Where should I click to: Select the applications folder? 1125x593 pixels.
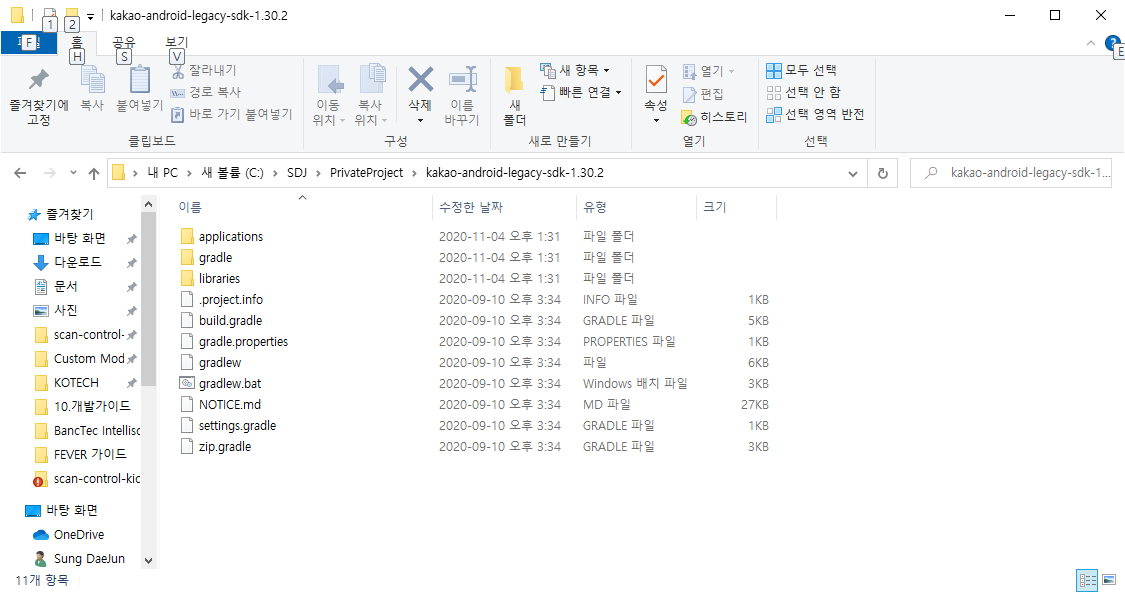[x=230, y=237]
